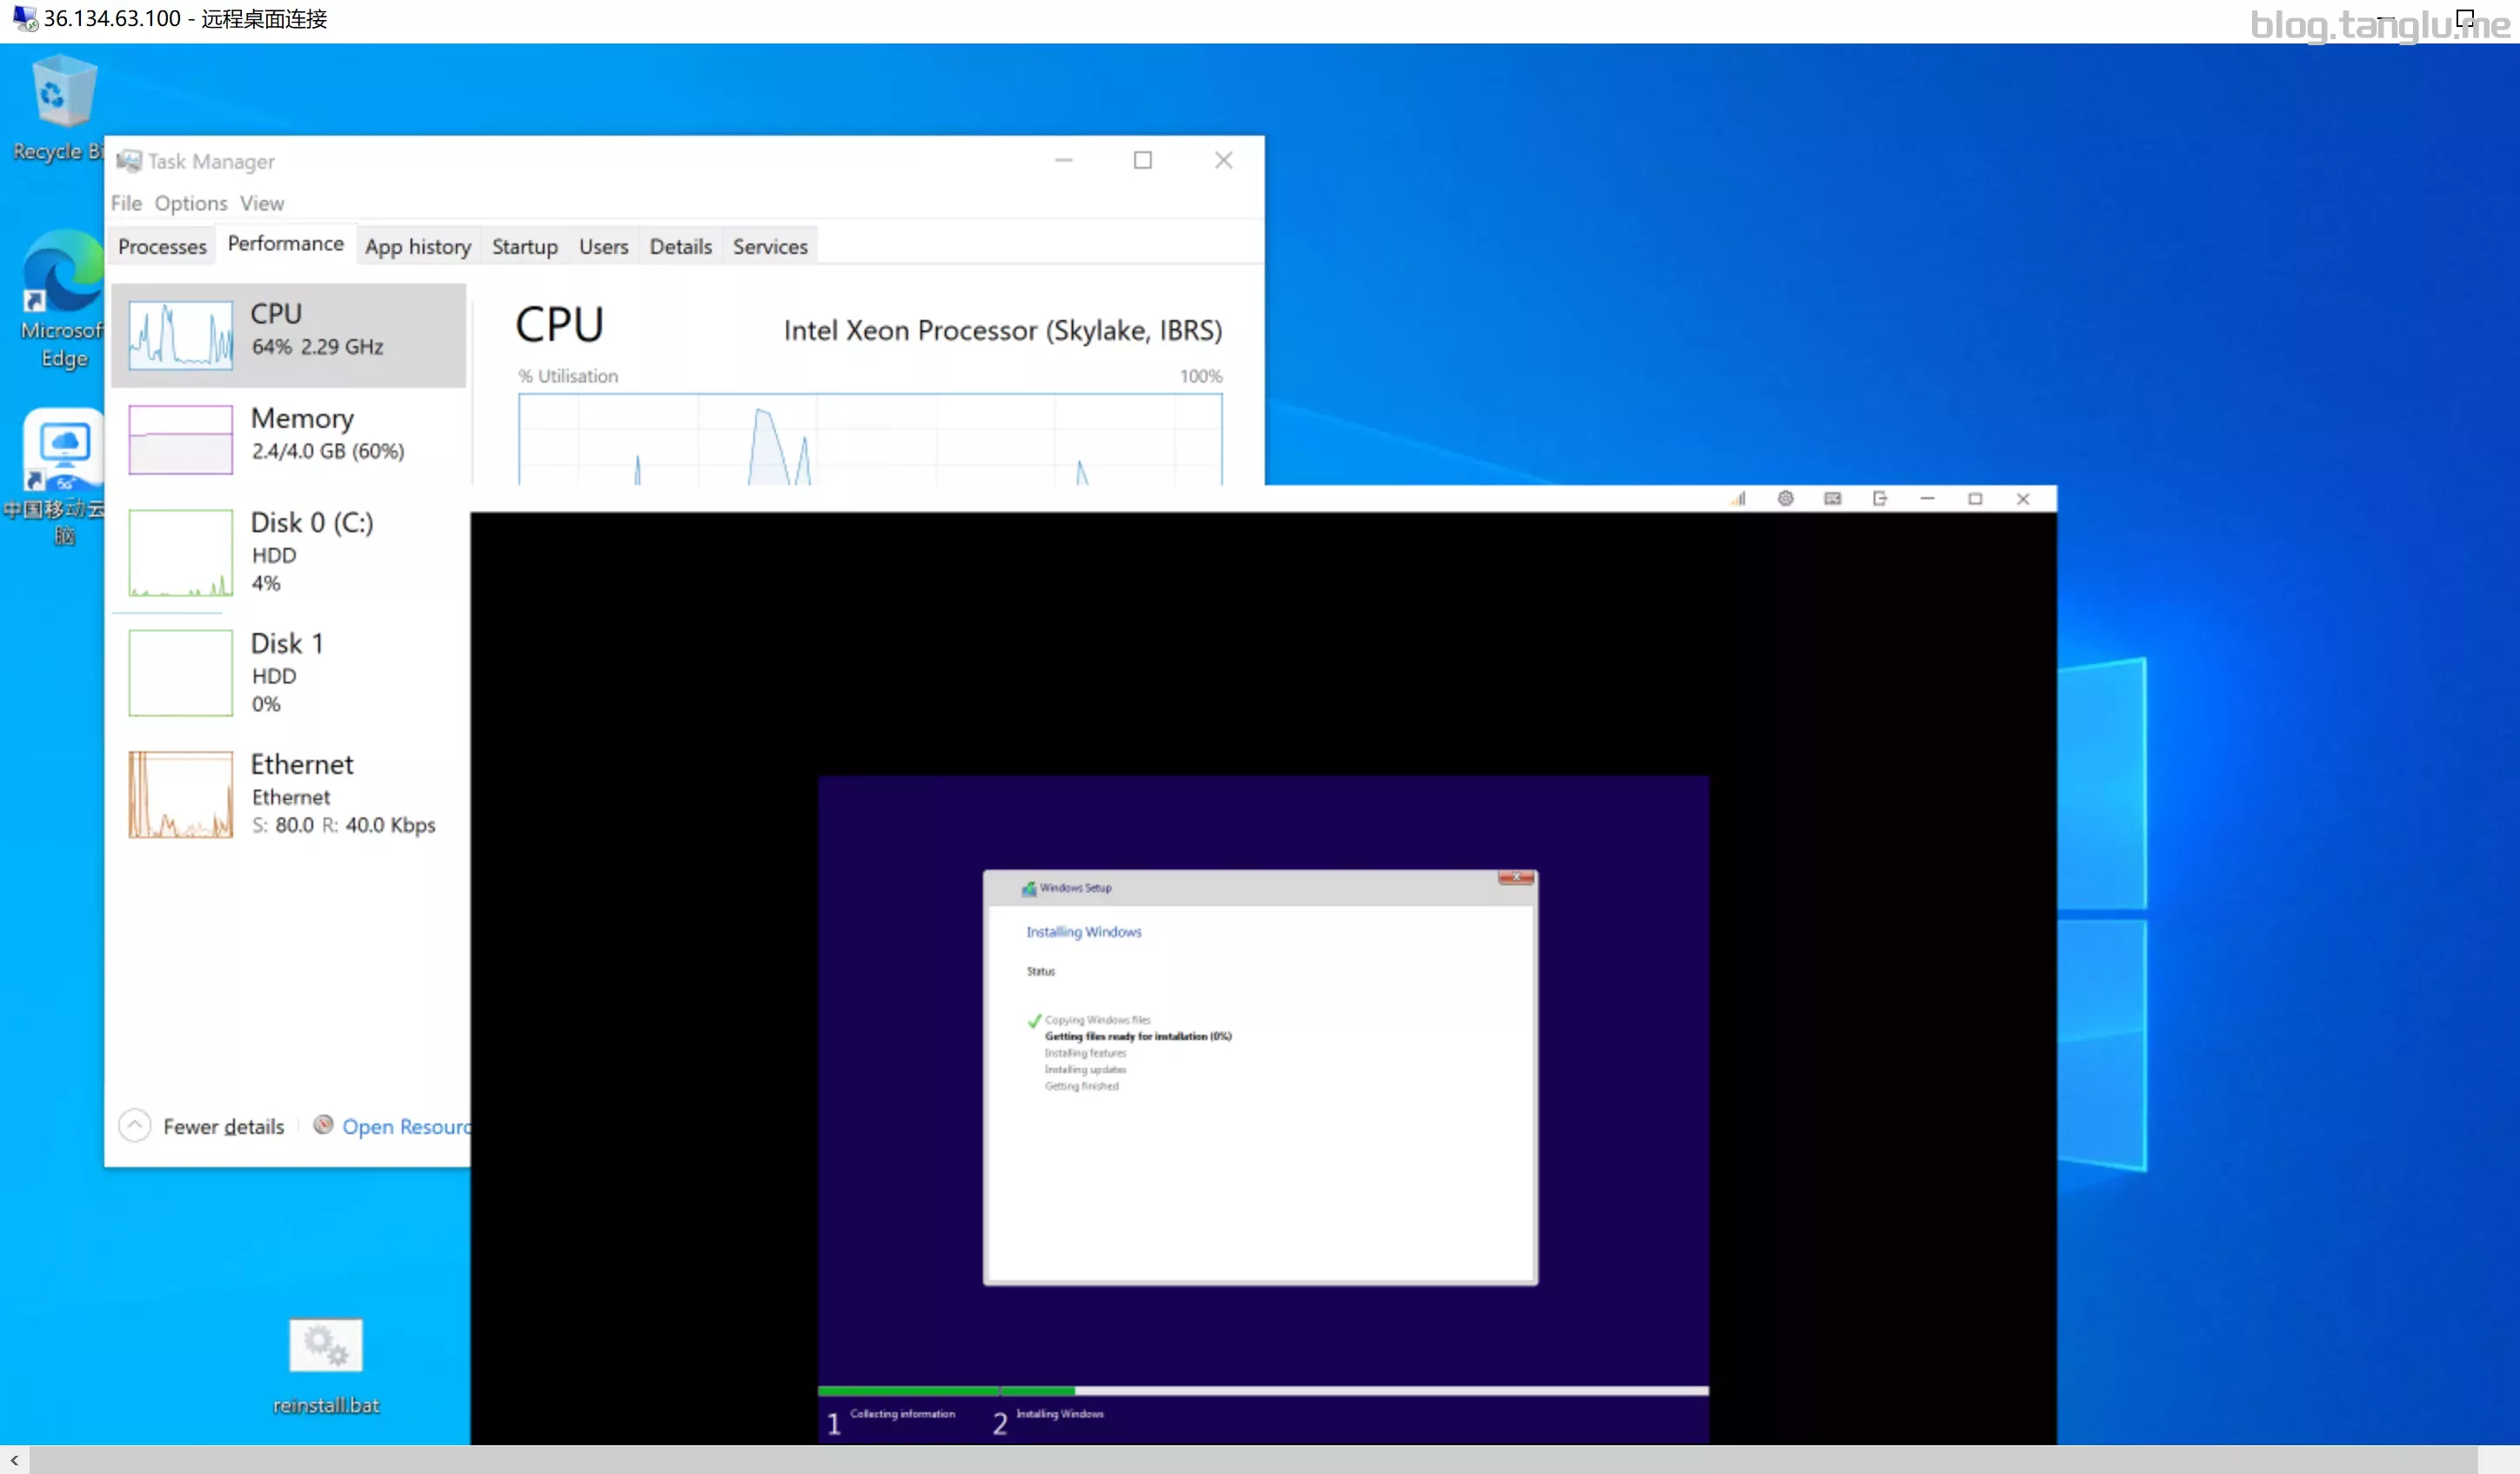Collapse Task Manager with Fewer details arrow
Screen dimensions: 2520x1474
point(135,1126)
